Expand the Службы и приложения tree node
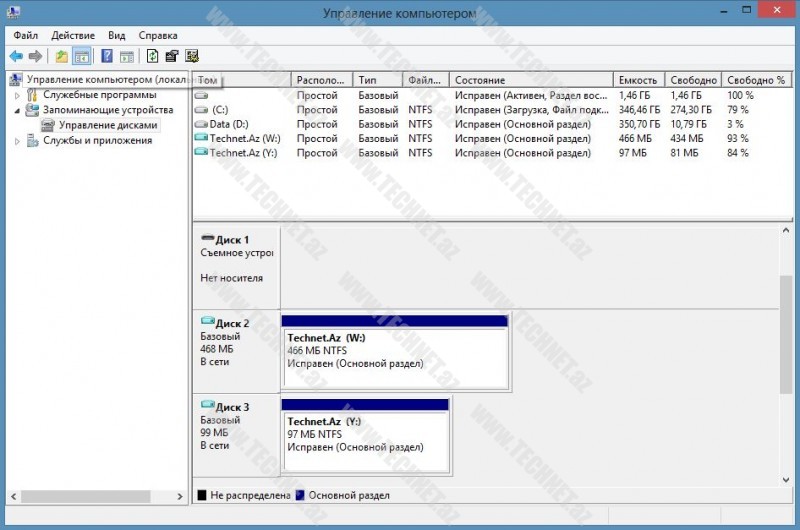This screenshot has width=800, height=530. click(17, 141)
